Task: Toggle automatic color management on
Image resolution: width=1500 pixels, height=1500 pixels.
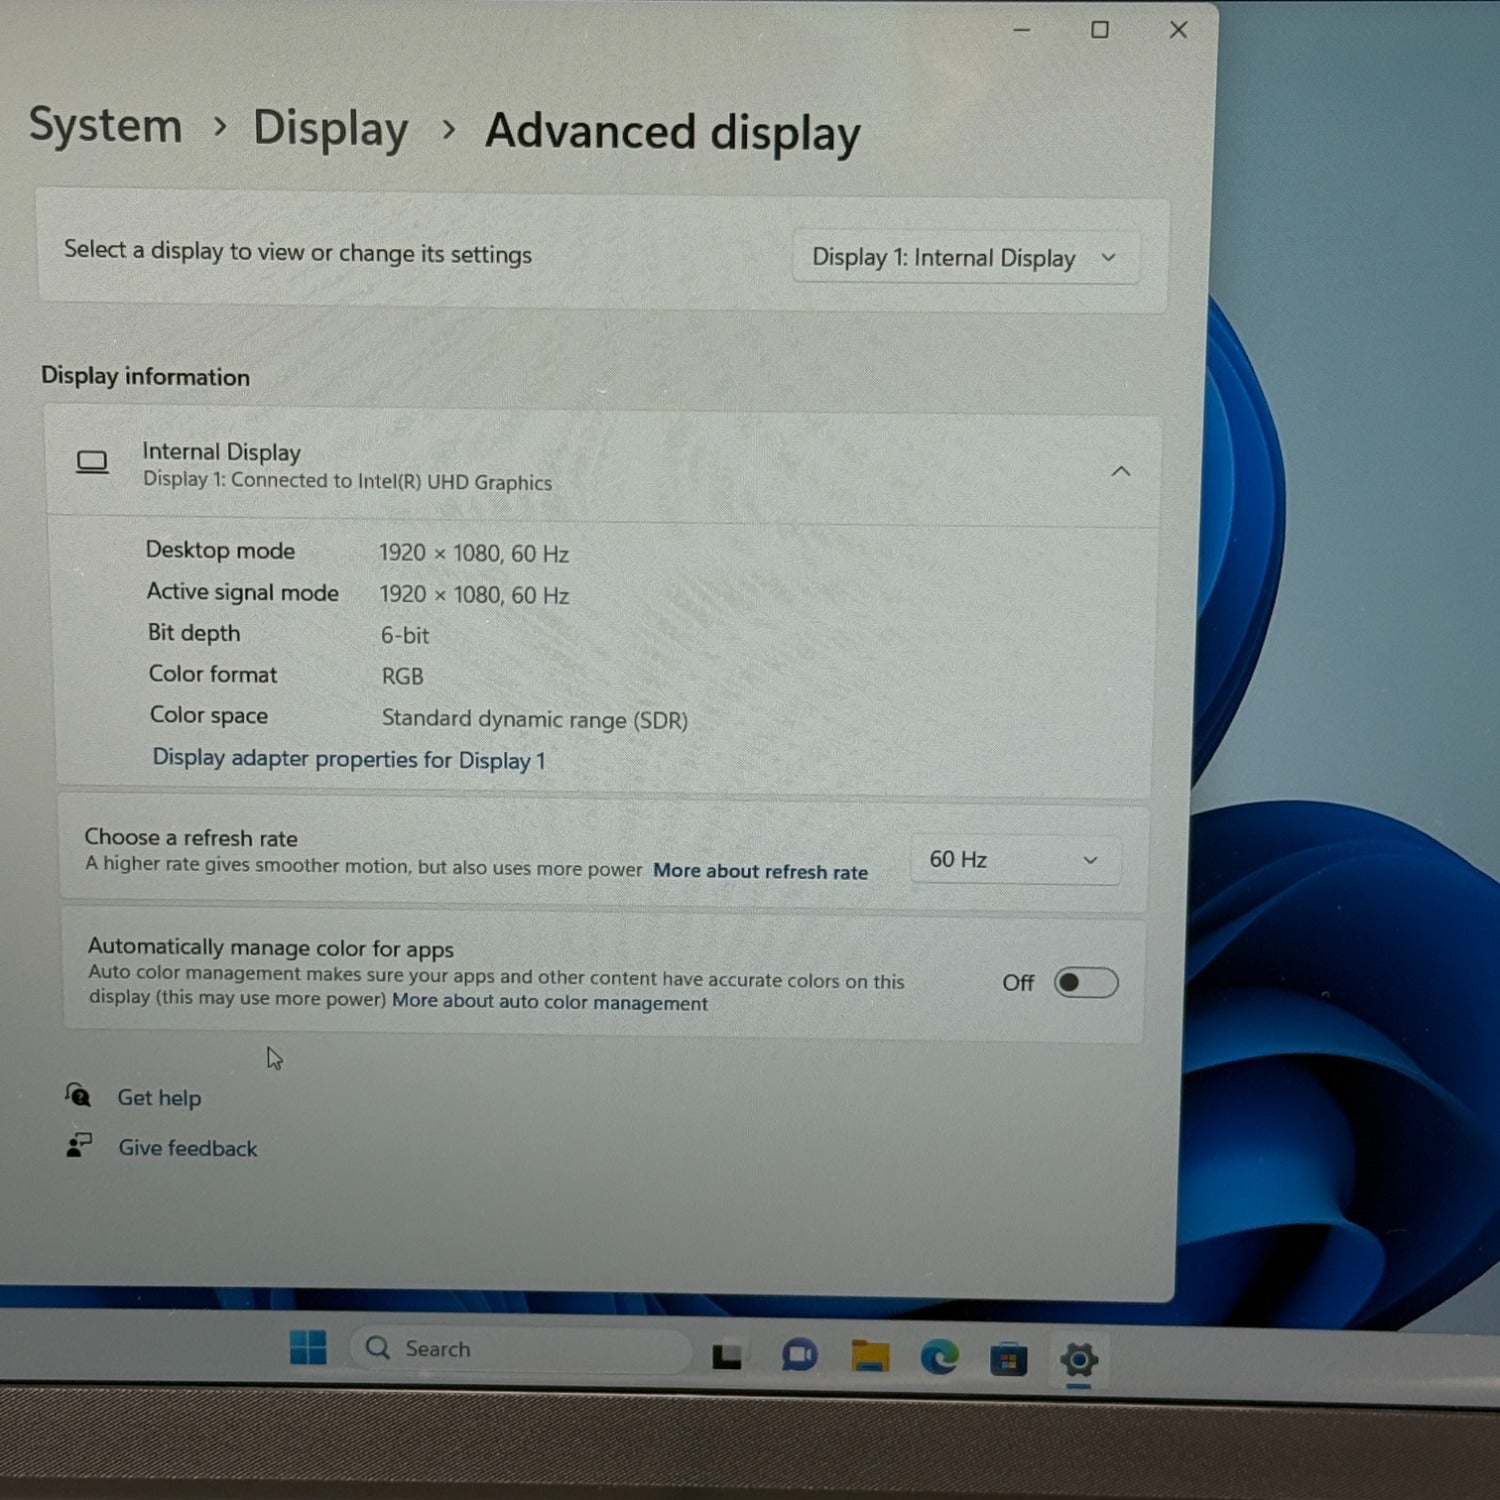Action: [x=1085, y=983]
